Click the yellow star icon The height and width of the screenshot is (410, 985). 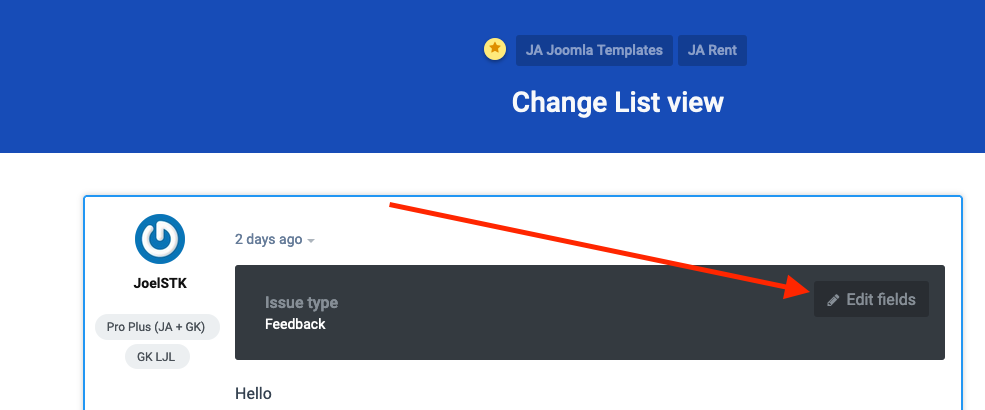click(x=494, y=49)
